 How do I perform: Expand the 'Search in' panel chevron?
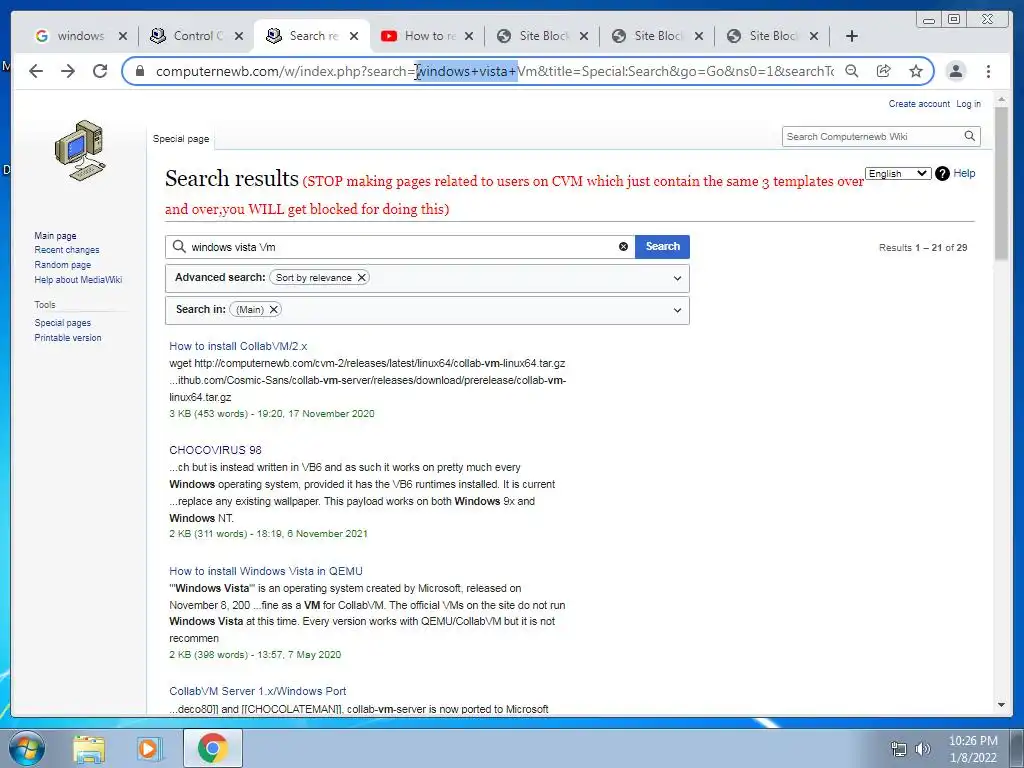point(677,310)
